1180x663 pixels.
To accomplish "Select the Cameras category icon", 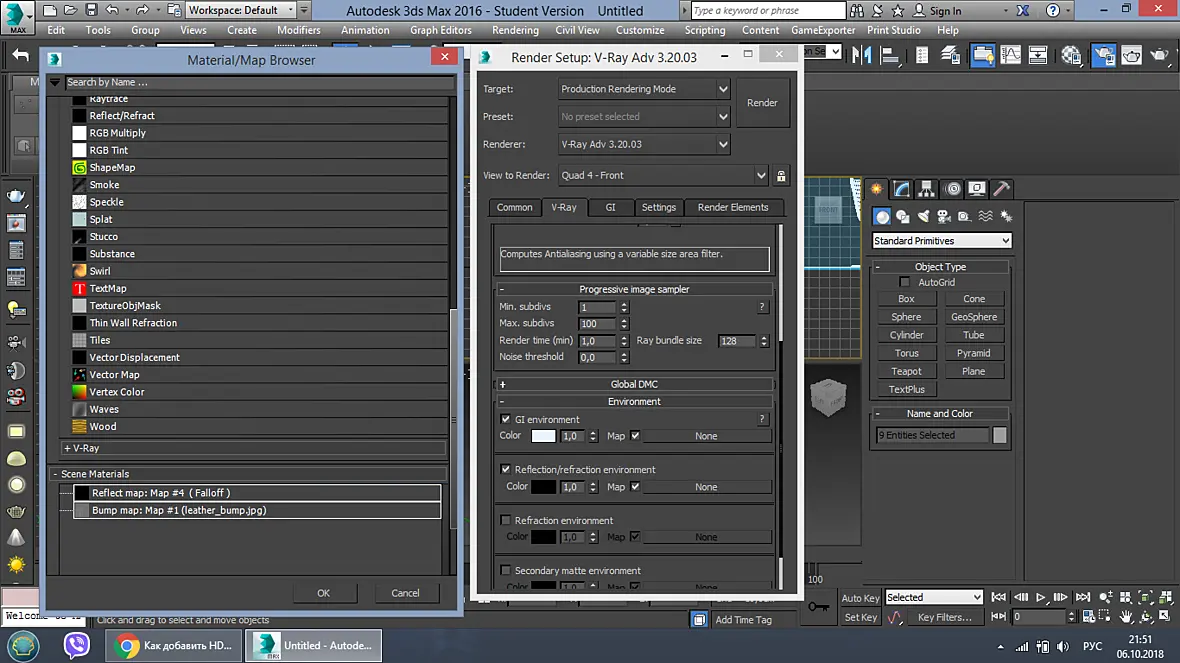I will point(944,217).
